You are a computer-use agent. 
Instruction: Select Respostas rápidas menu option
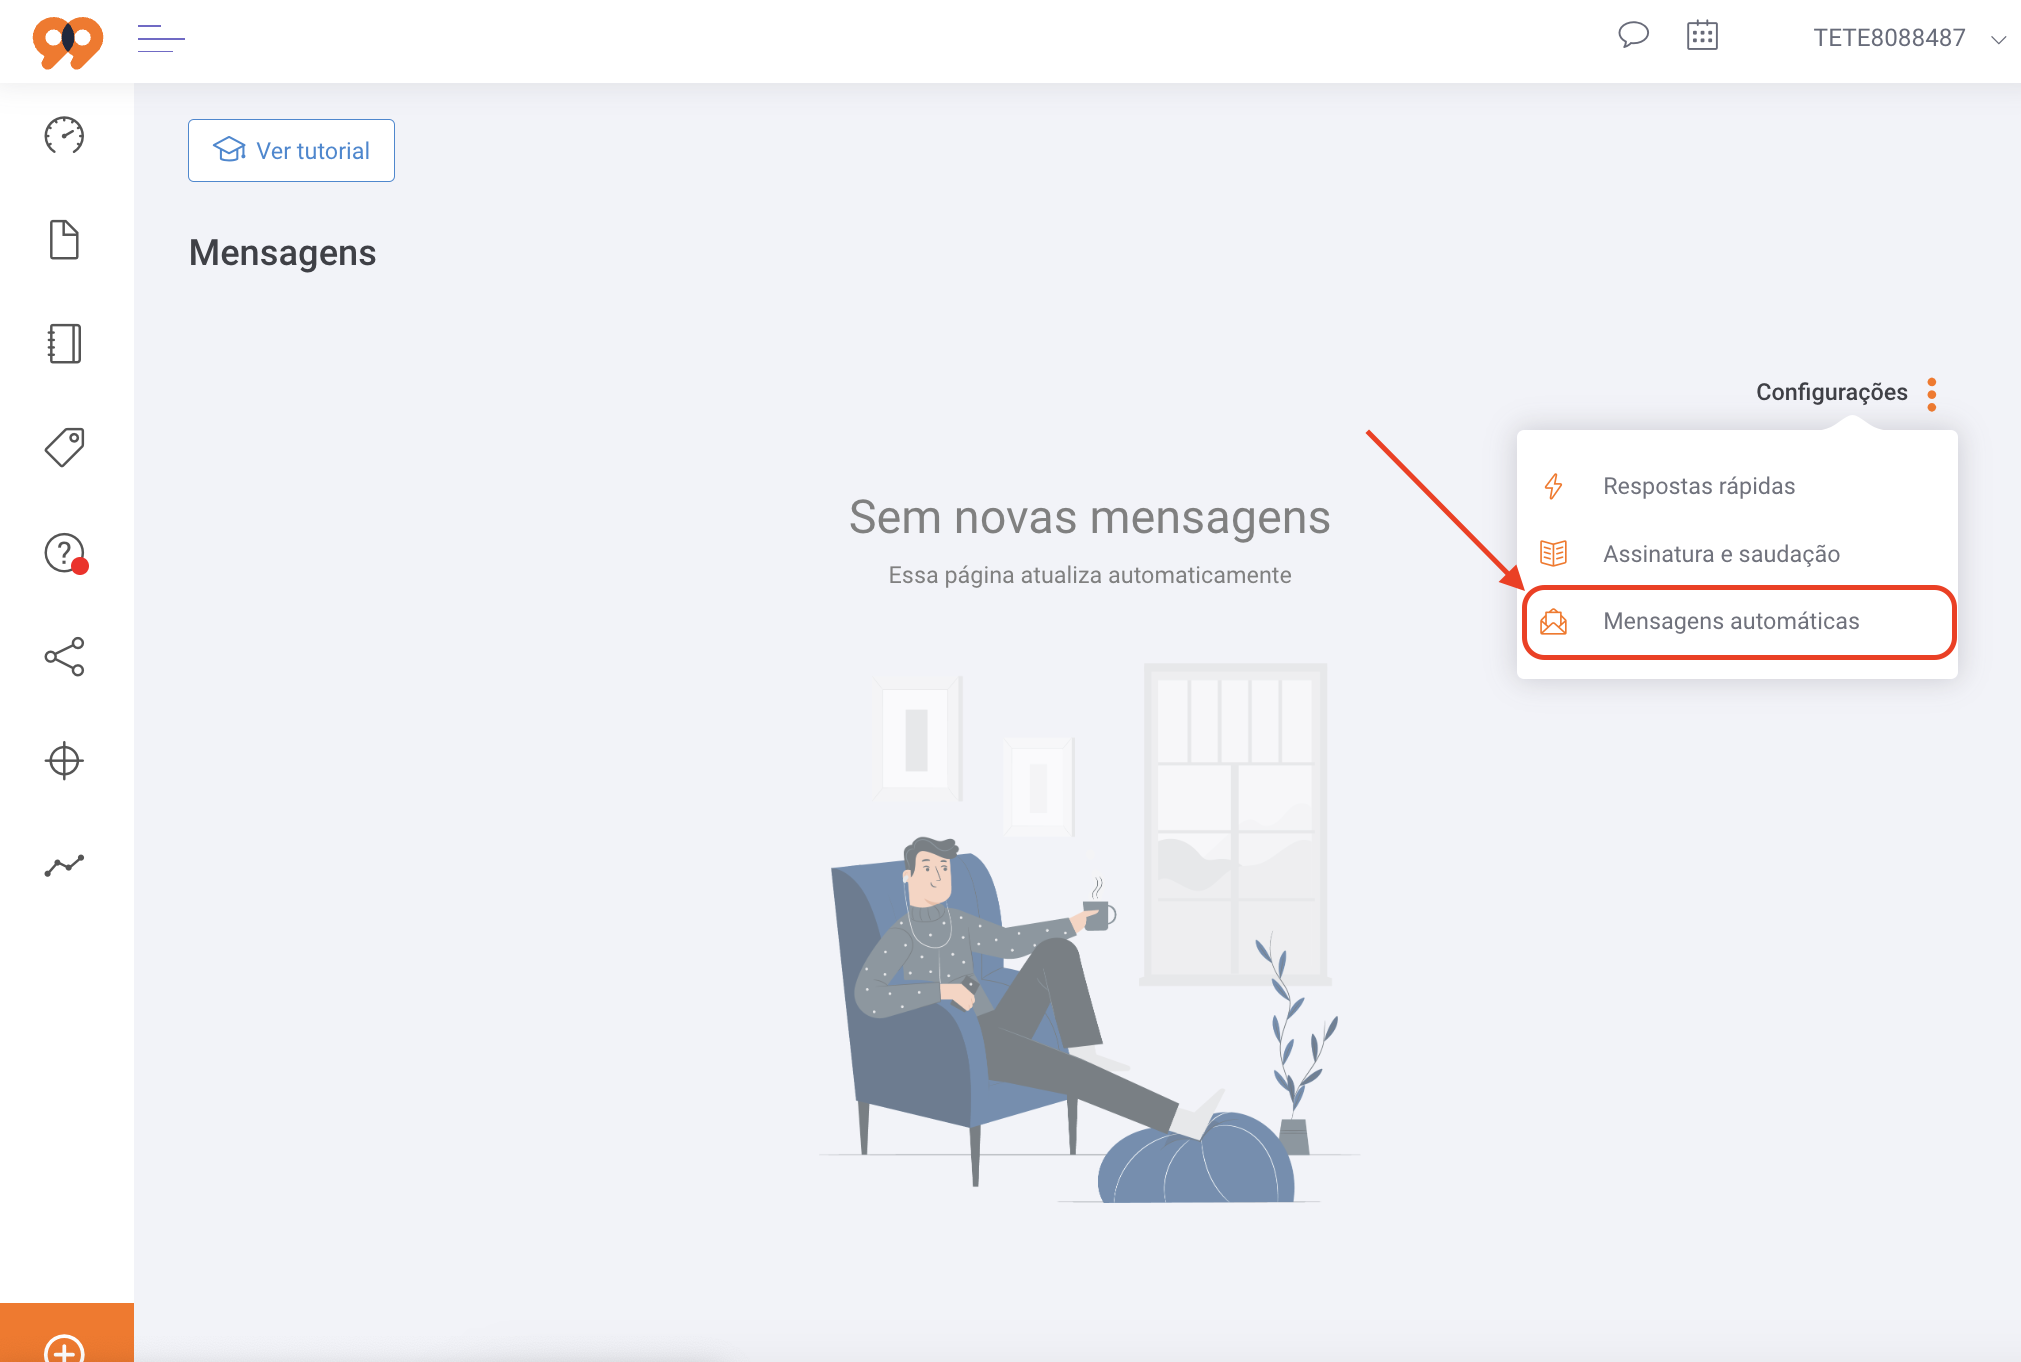click(x=1698, y=486)
